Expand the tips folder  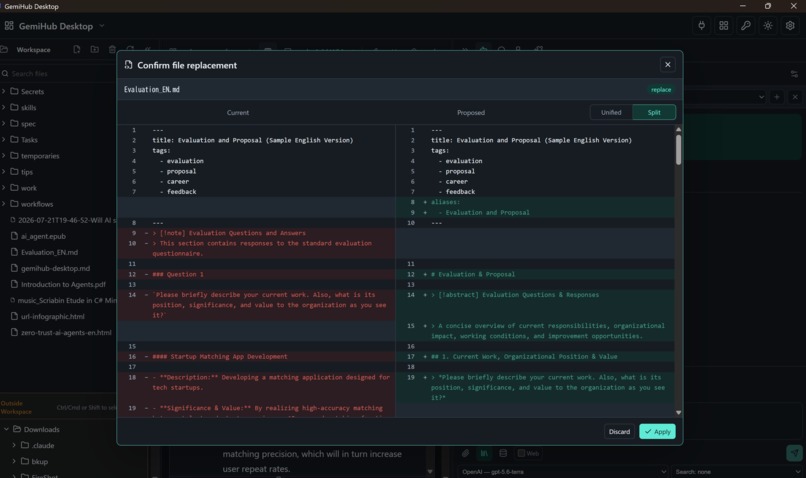point(4,172)
